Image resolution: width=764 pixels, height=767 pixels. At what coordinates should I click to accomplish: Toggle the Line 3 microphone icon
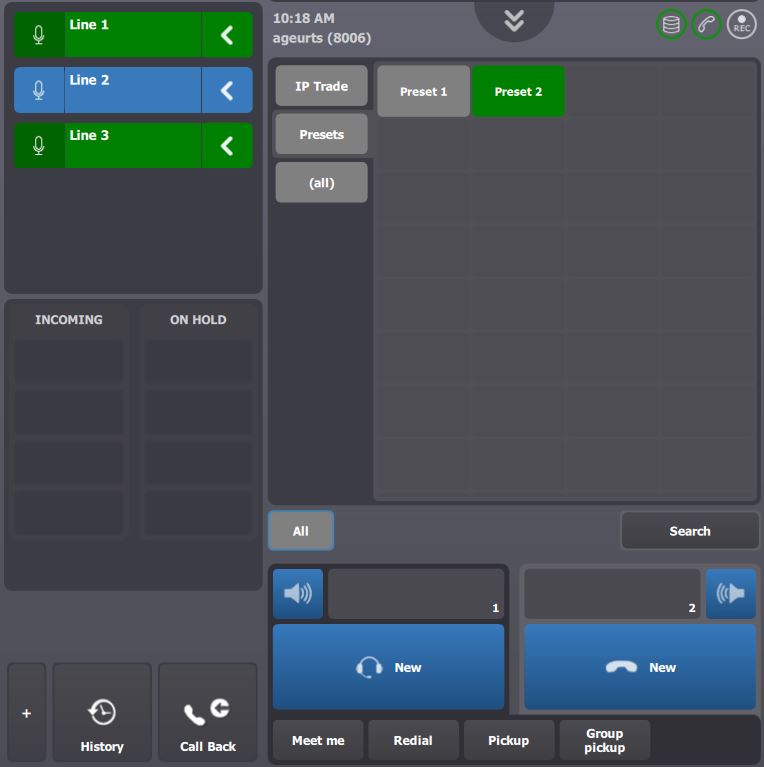tap(39, 145)
